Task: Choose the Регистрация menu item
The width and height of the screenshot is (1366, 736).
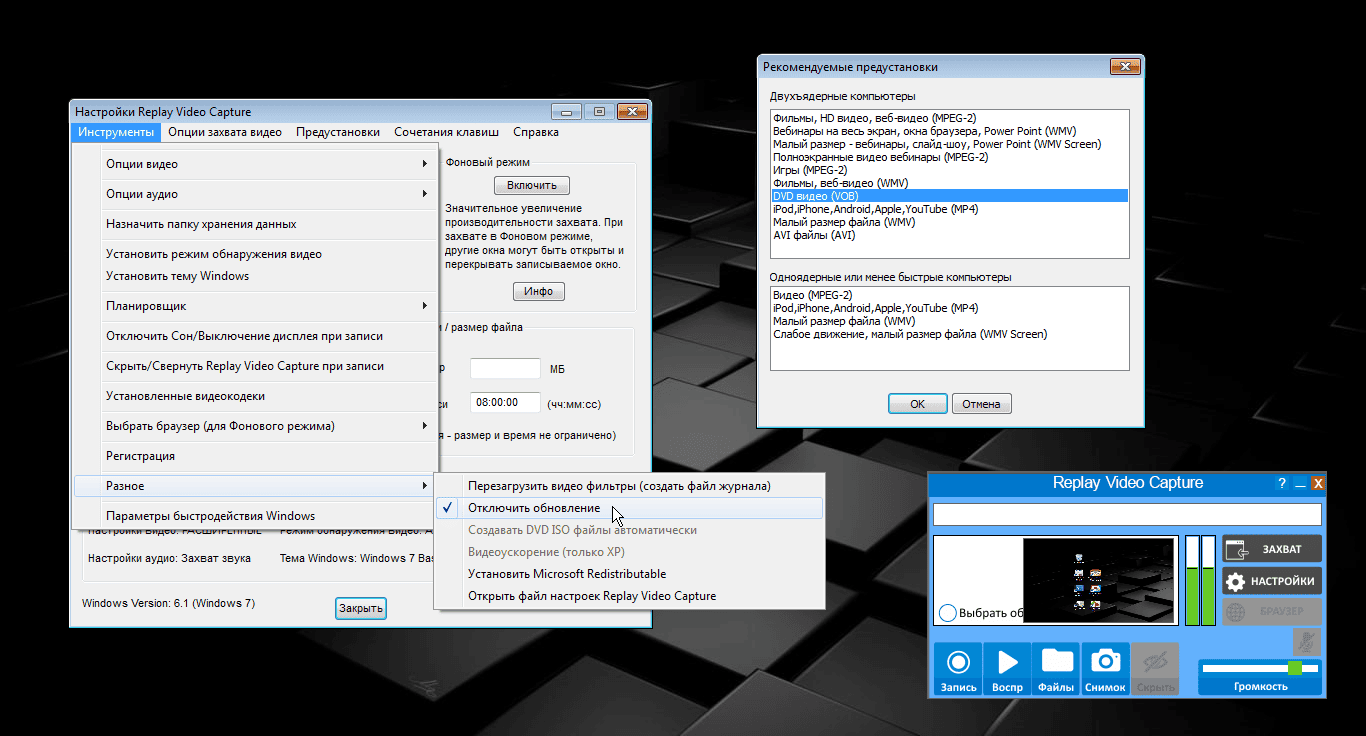Action: pos(255,456)
